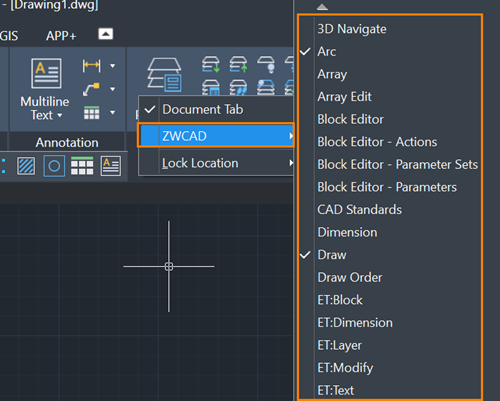This screenshot has width=500, height=401.
Task: Open the Annotation panel title
Action: click(67, 143)
